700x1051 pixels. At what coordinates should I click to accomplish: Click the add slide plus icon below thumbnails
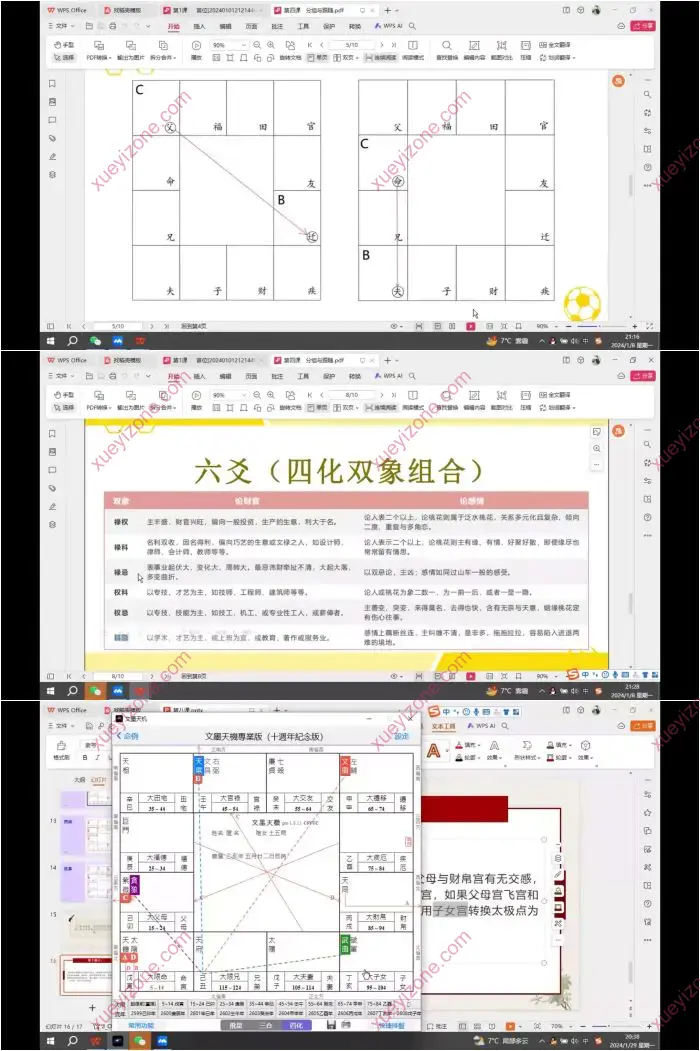click(x=92, y=1007)
